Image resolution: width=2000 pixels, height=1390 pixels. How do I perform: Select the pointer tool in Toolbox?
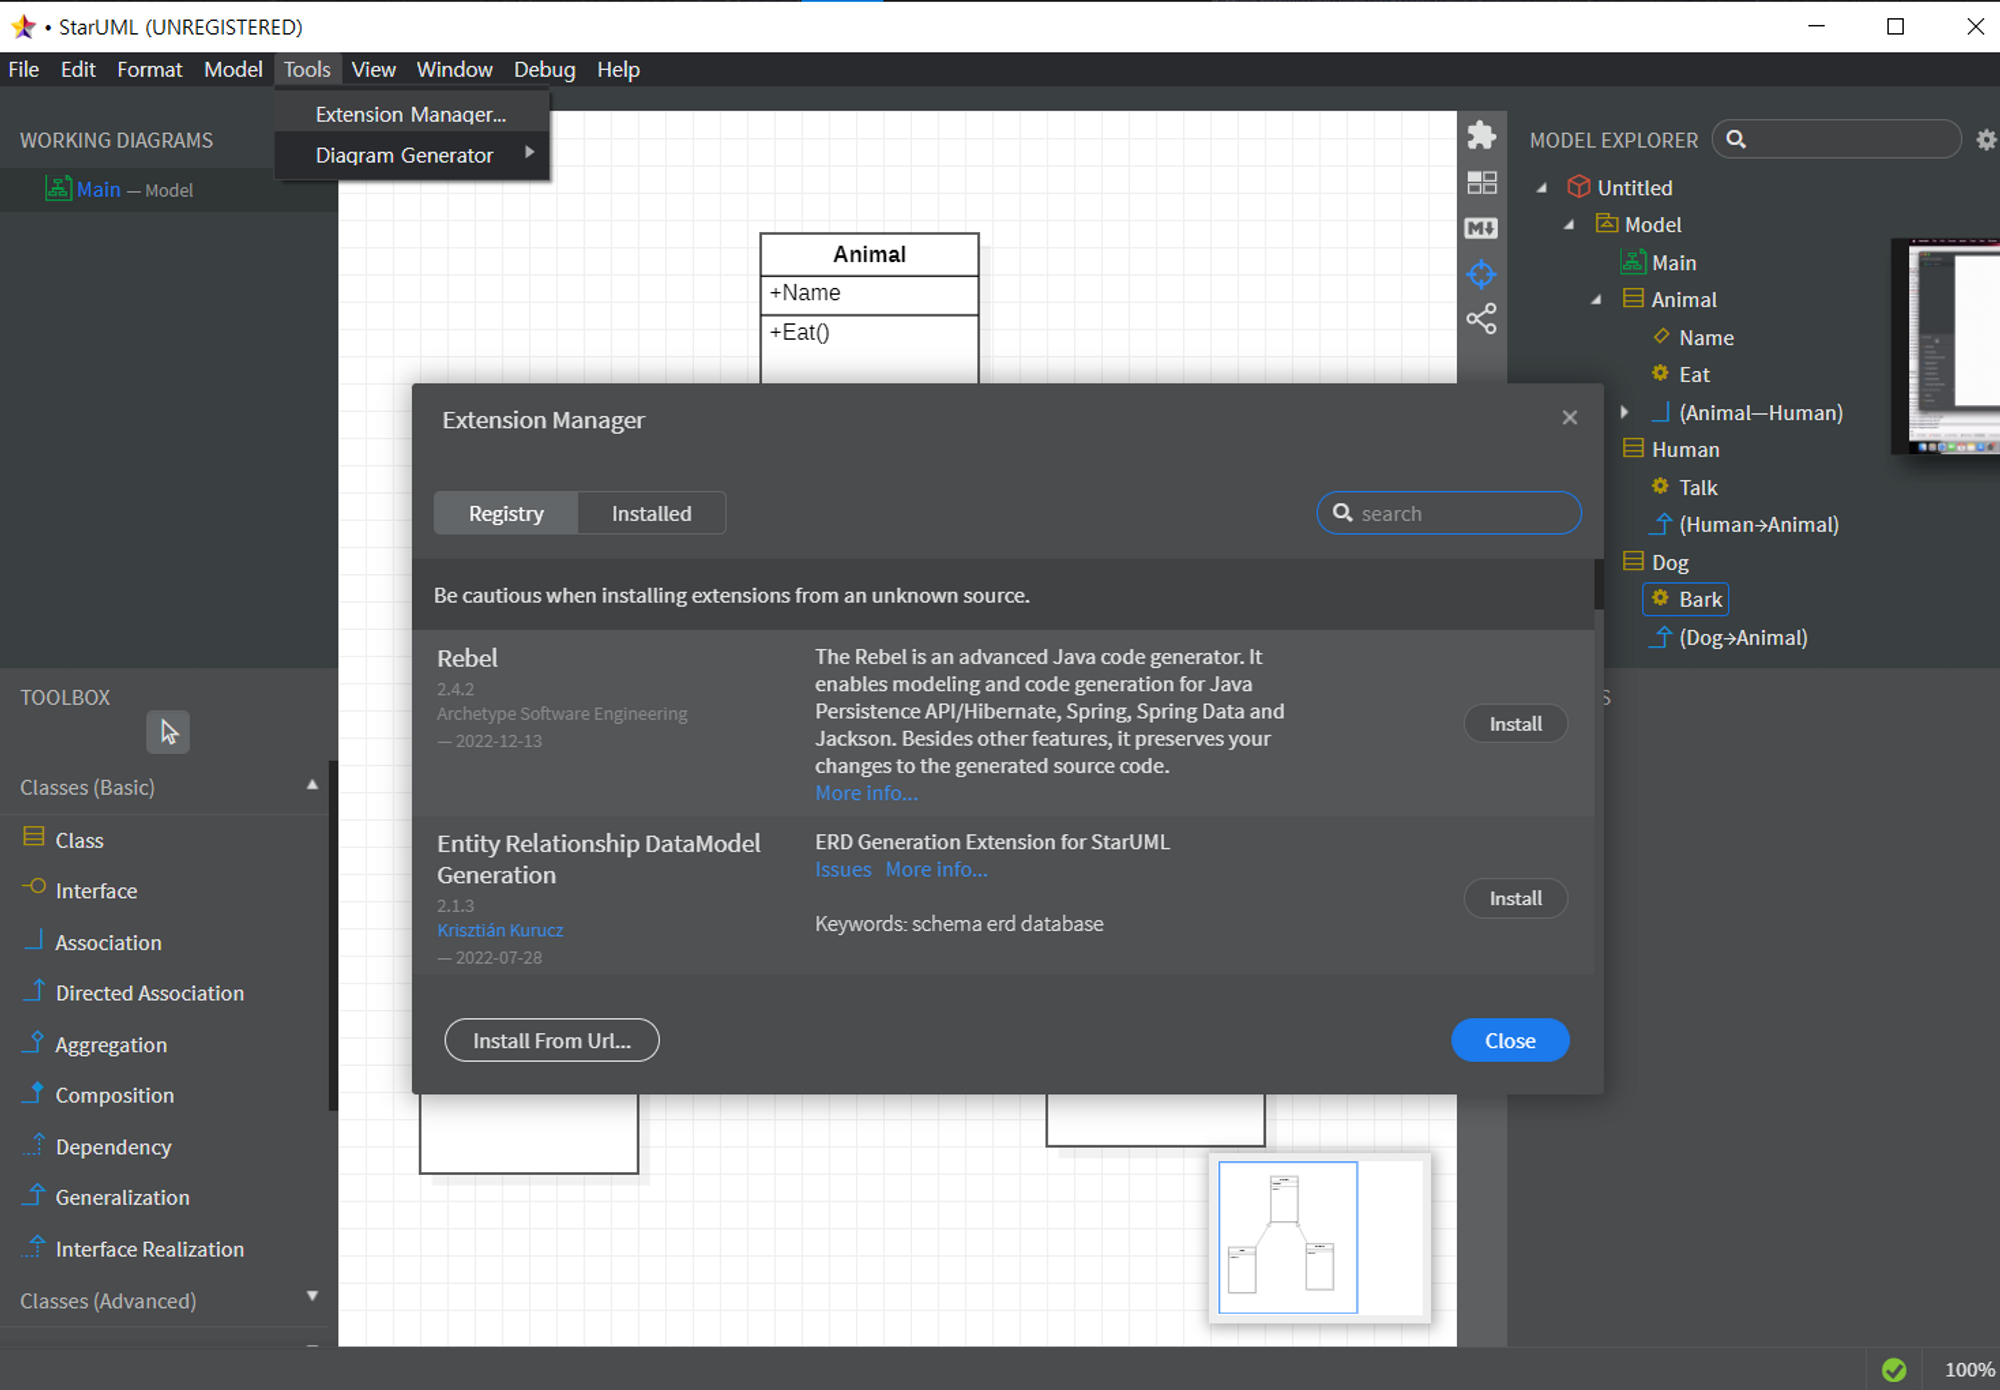pos(168,732)
